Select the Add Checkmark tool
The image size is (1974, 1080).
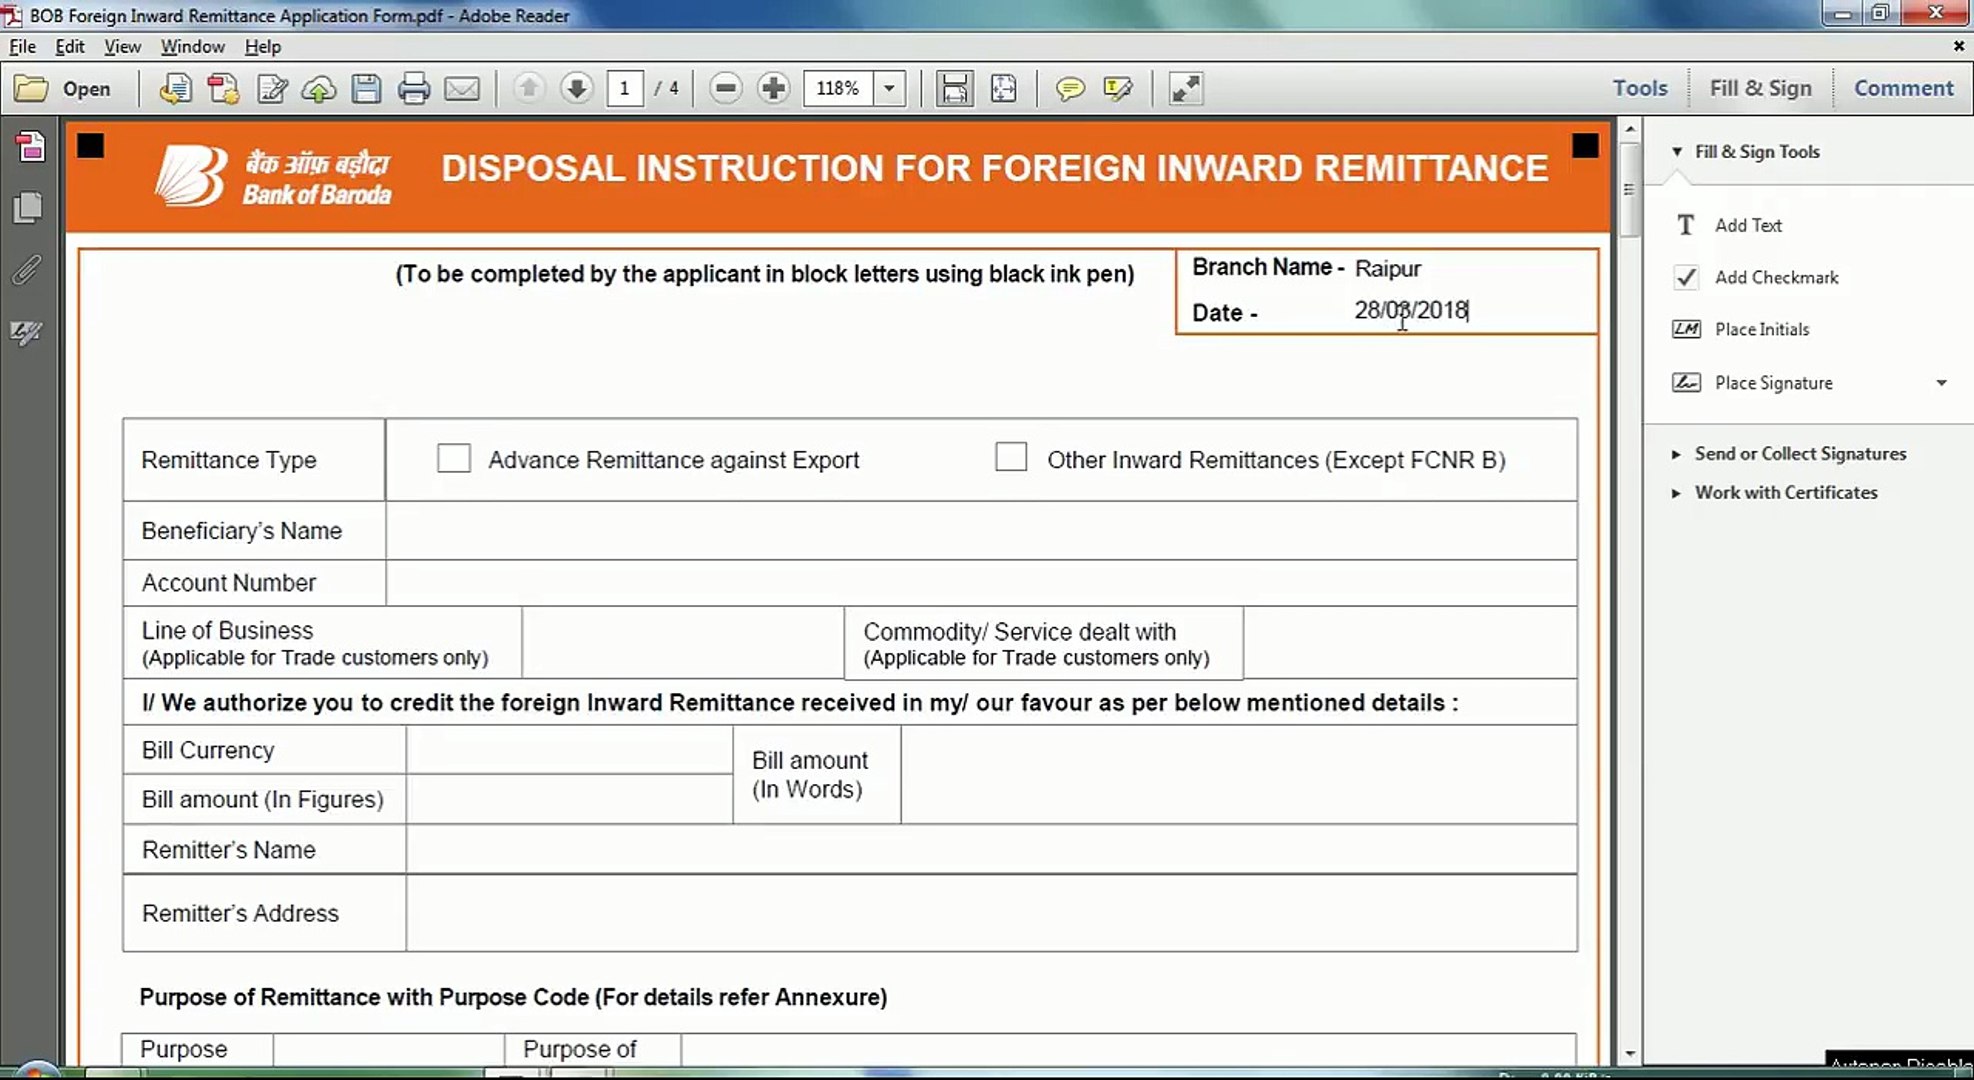pyautogui.click(x=1776, y=278)
